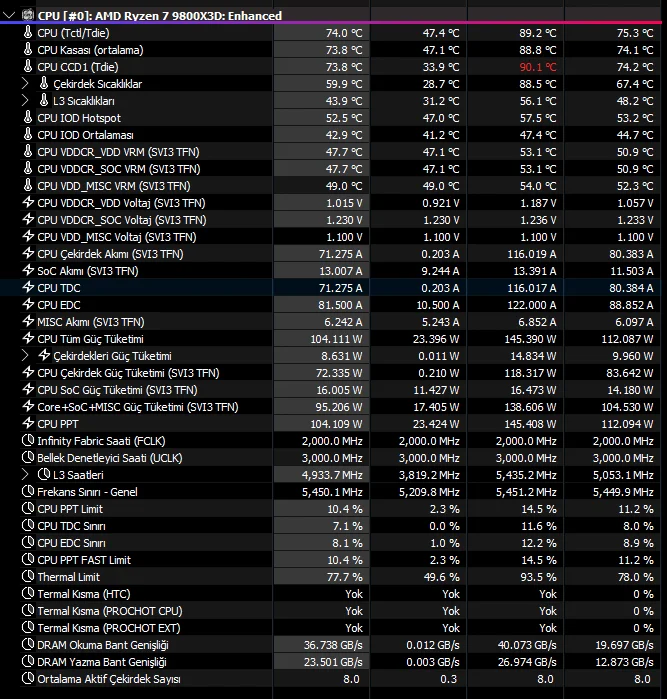Click thermometer icon beside CPU Kasası (ortalama)
This screenshot has width=667, height=699.
coord(28,49)
